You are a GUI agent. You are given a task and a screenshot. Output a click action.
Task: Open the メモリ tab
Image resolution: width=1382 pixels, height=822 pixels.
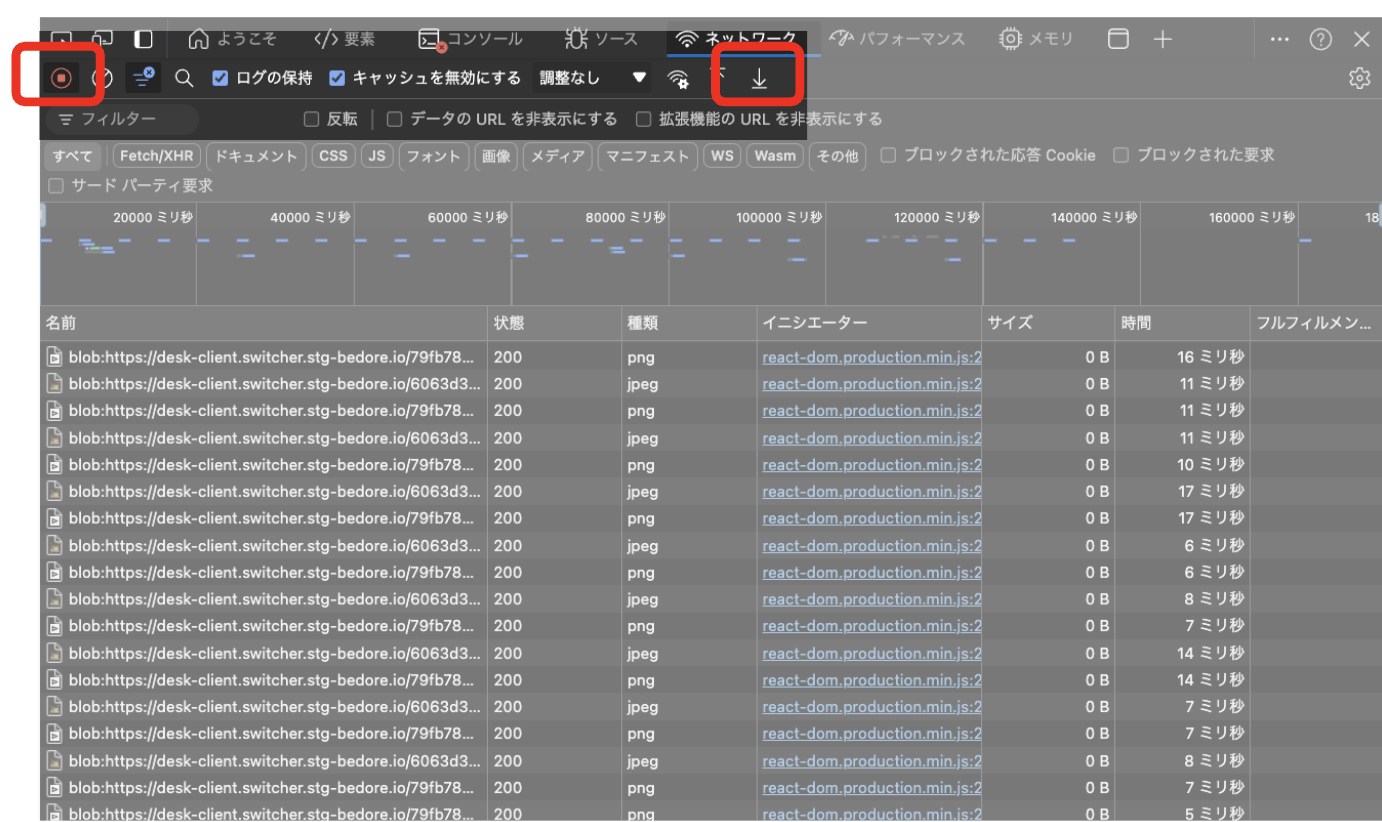pos(1037,39)
